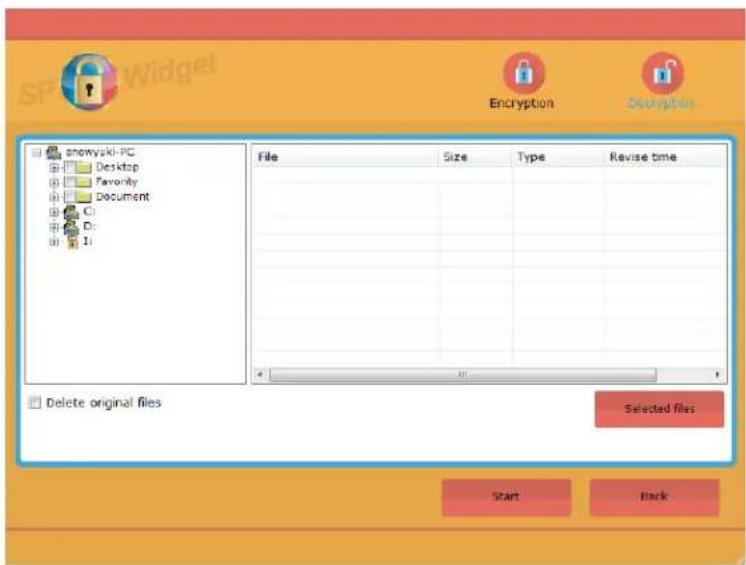Click the scrollbar right arrow
The width and height of the screenshot is (746, 565).
[x=717, y=375]
